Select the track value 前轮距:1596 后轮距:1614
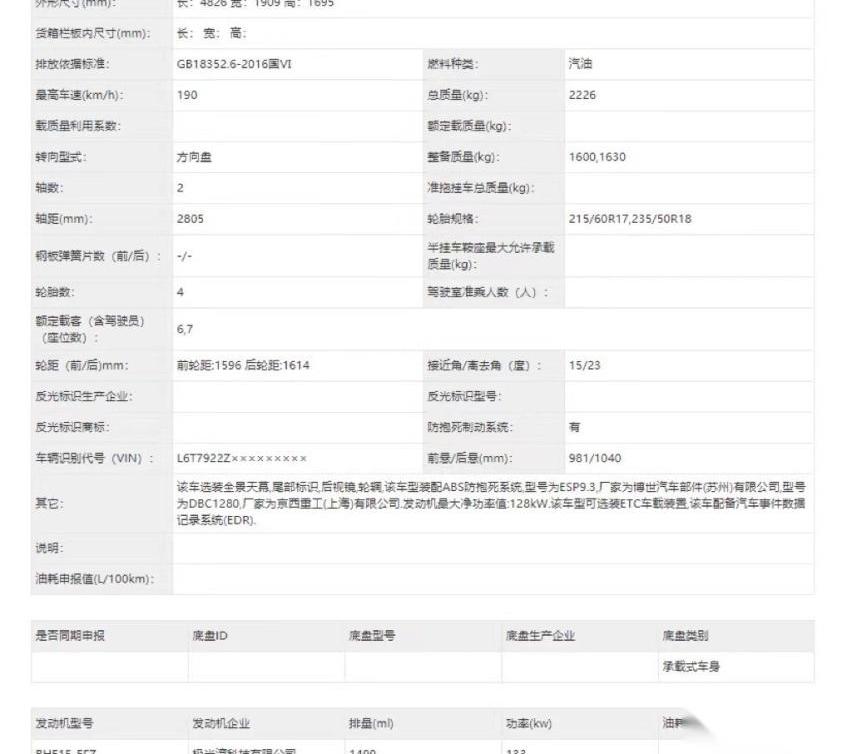 pos(243,365)
